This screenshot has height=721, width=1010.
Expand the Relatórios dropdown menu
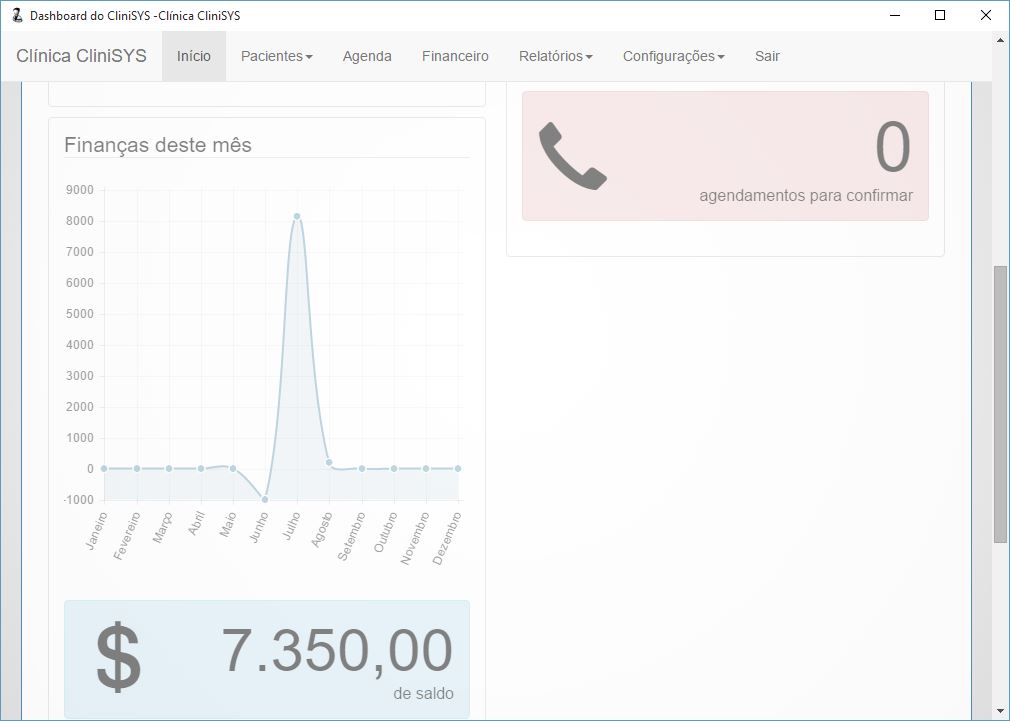(555, 56)
